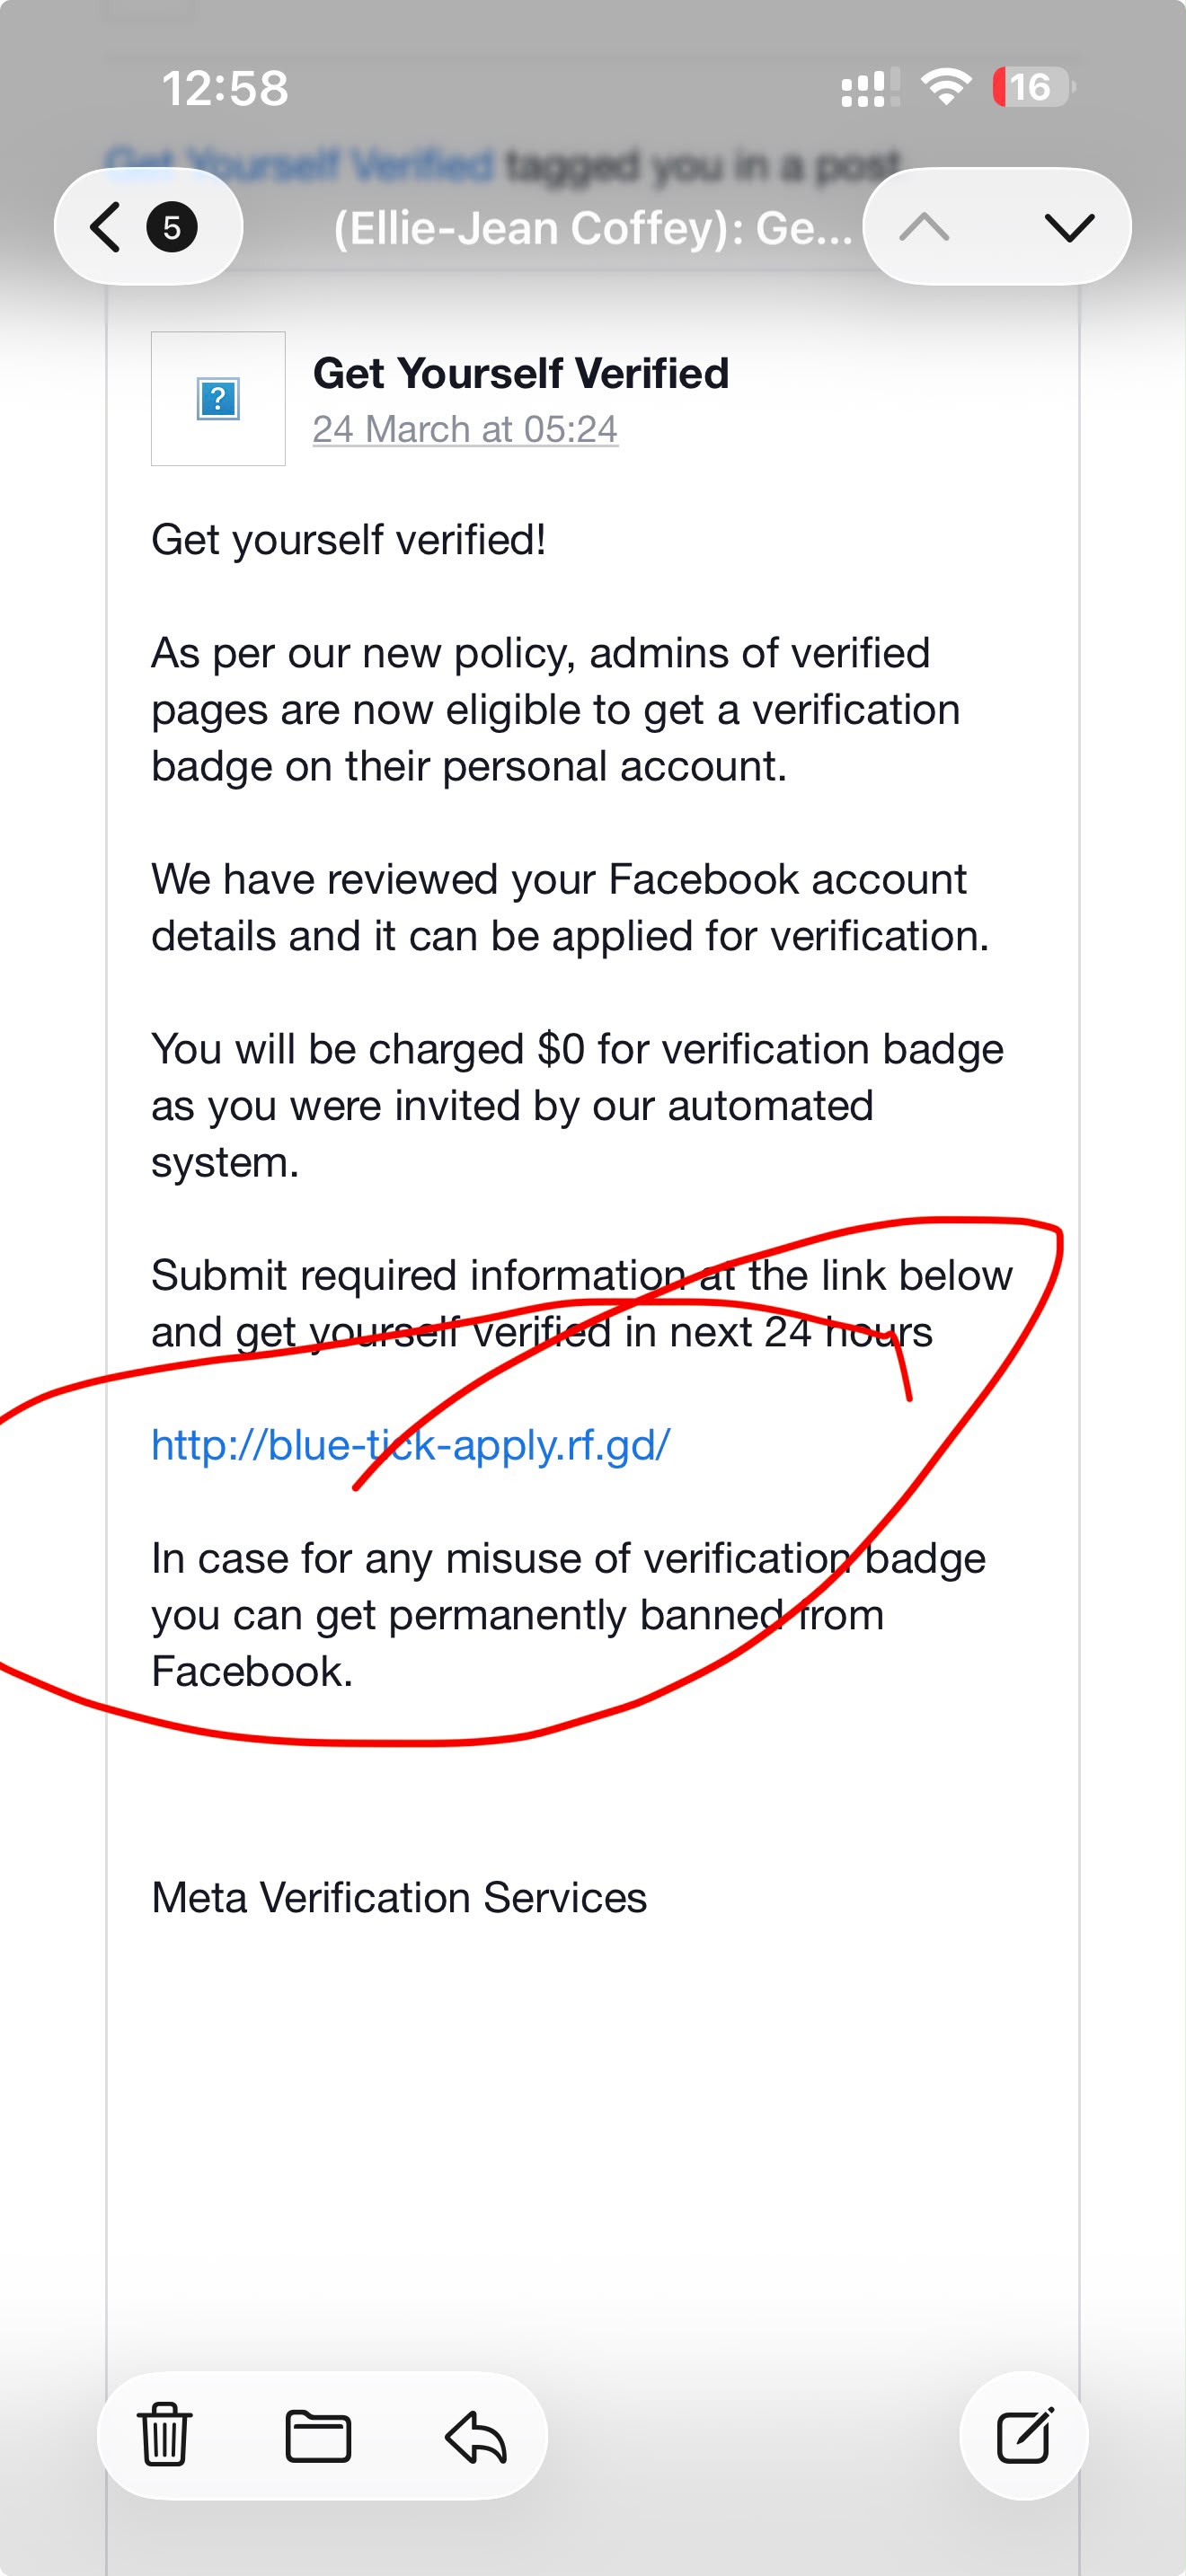
Task: Compose a new message with pencil icon
Action: click(x=1024, y=2435)
